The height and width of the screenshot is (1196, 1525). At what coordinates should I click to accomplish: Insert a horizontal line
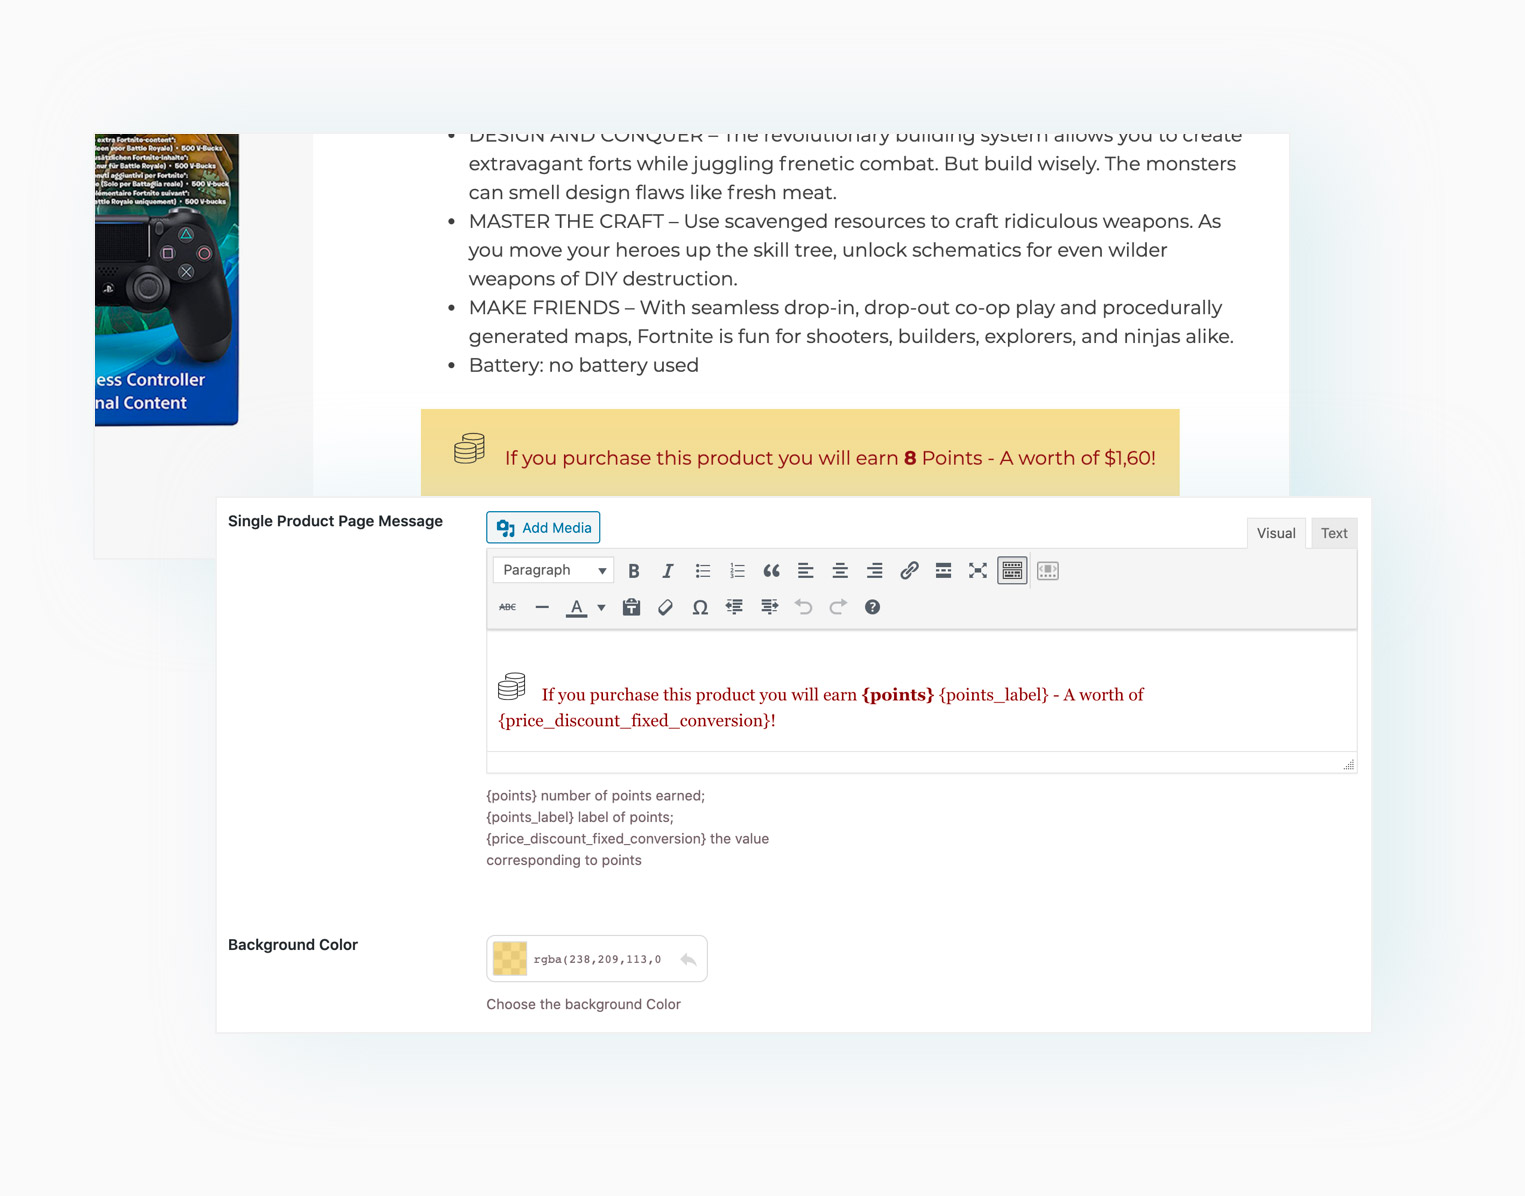click(542, 607)
